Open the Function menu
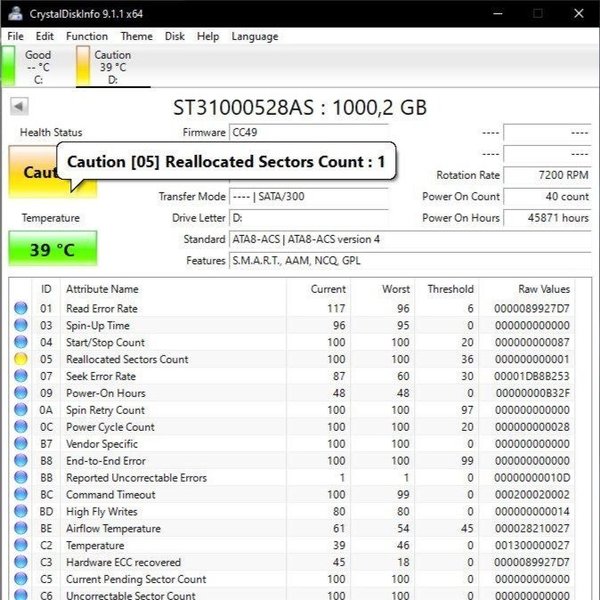The height and width of the screenshot is (600, 600). [x=87, y=36]
